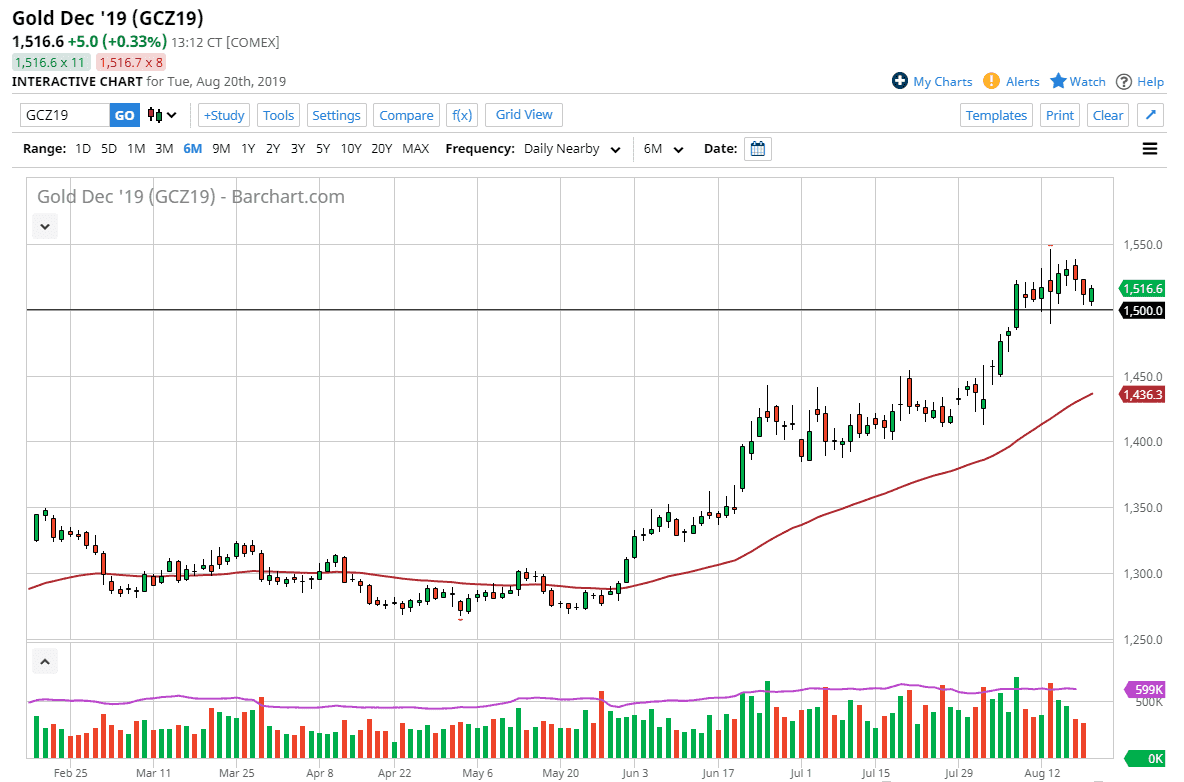Select the 1Y range option
1184x782 pixels.
tap(248, 149)
